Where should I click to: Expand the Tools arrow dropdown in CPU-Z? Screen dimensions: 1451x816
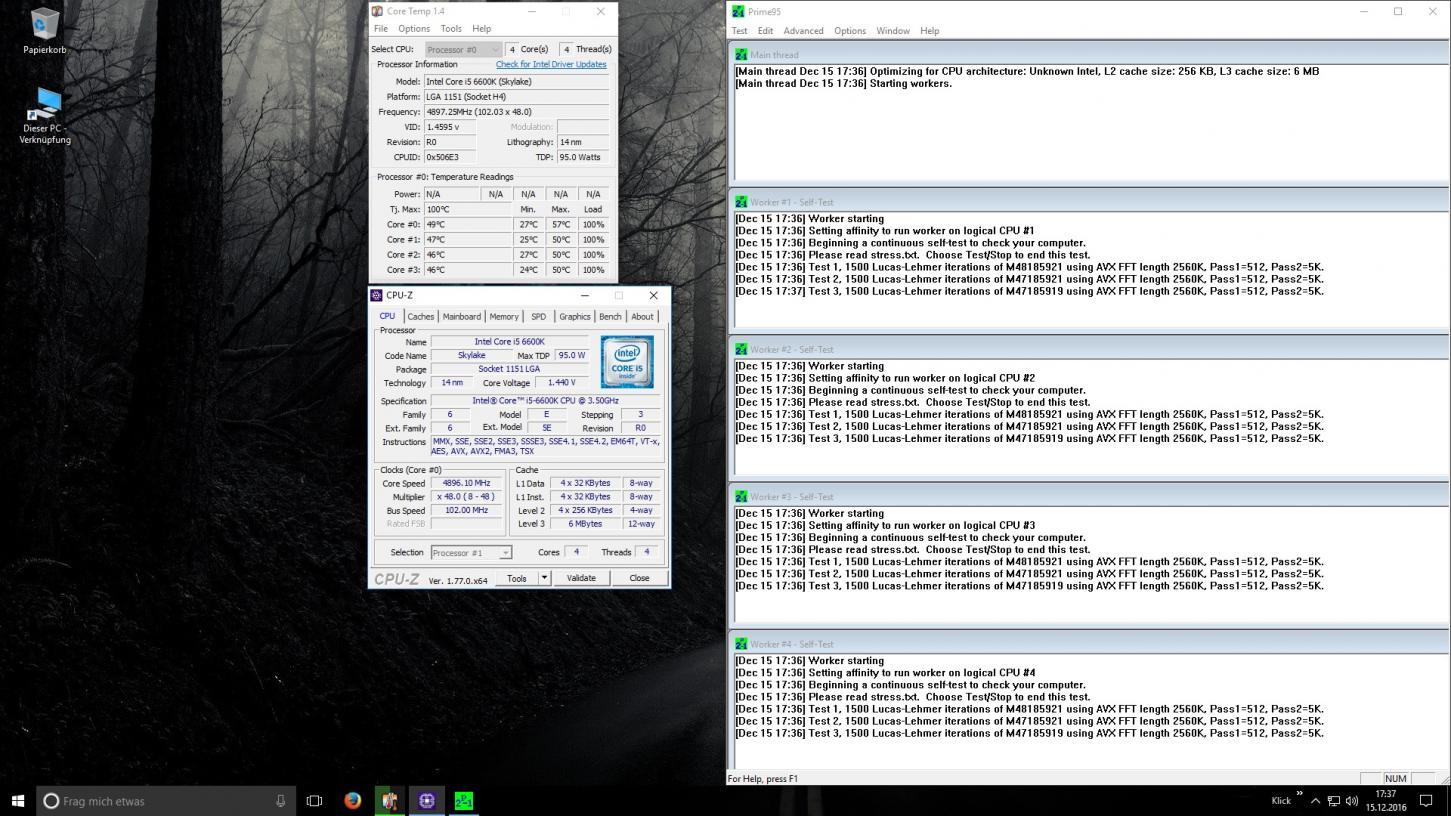(x=544, y=578)
